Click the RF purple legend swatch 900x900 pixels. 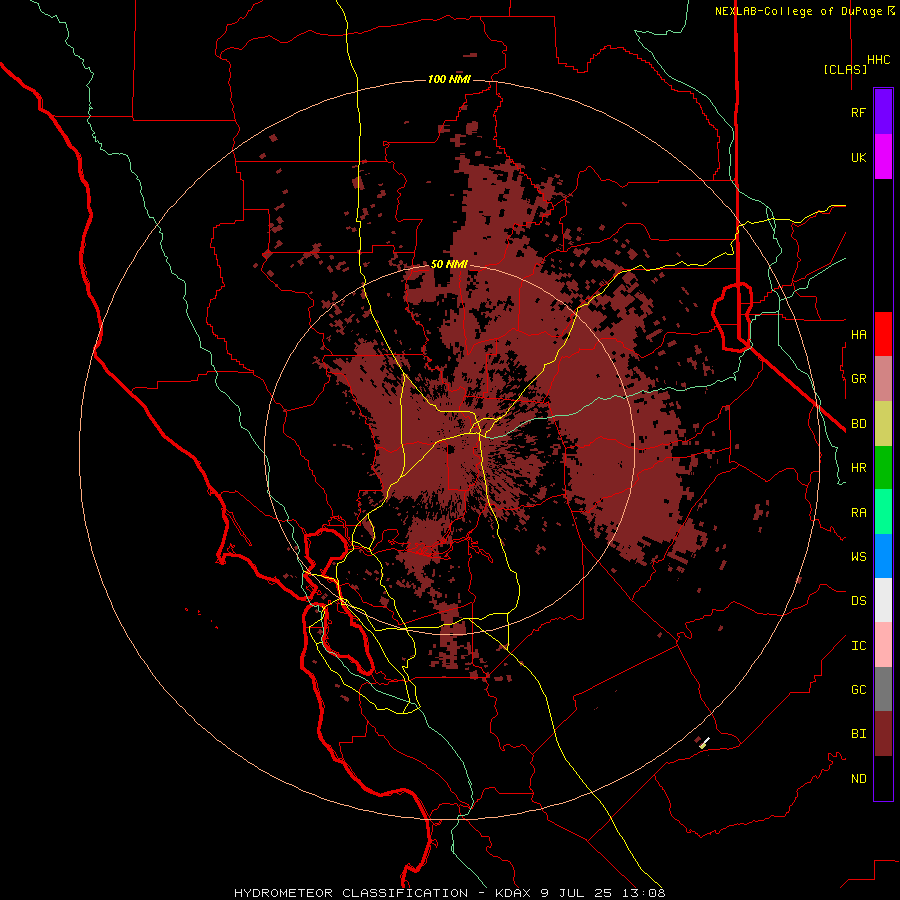(x=883, y=112)
